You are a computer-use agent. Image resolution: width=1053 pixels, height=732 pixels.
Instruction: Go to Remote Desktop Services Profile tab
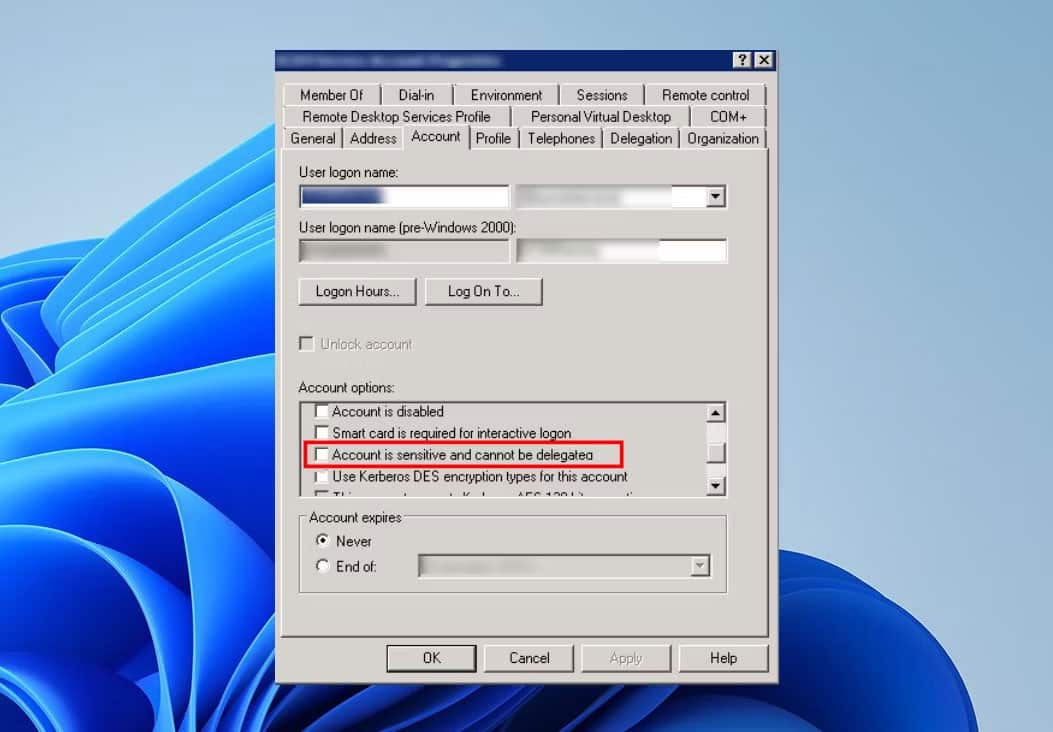point(396,117)
